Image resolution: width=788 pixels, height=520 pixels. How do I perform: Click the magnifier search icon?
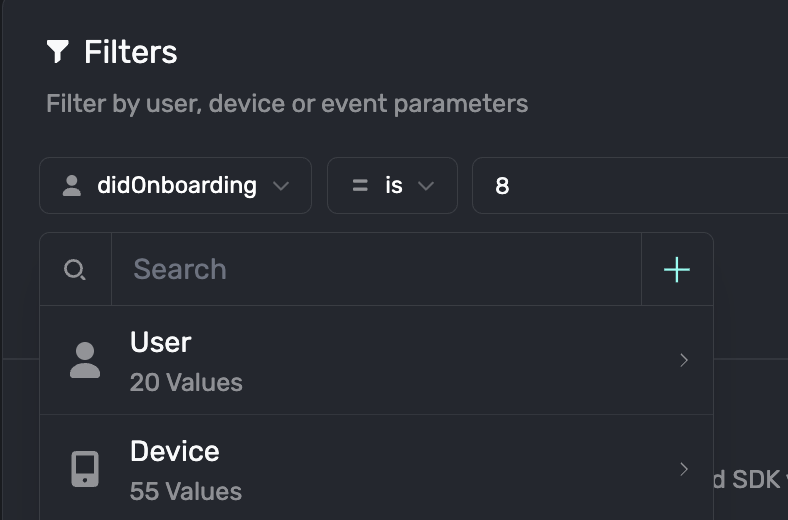point(75,270)
